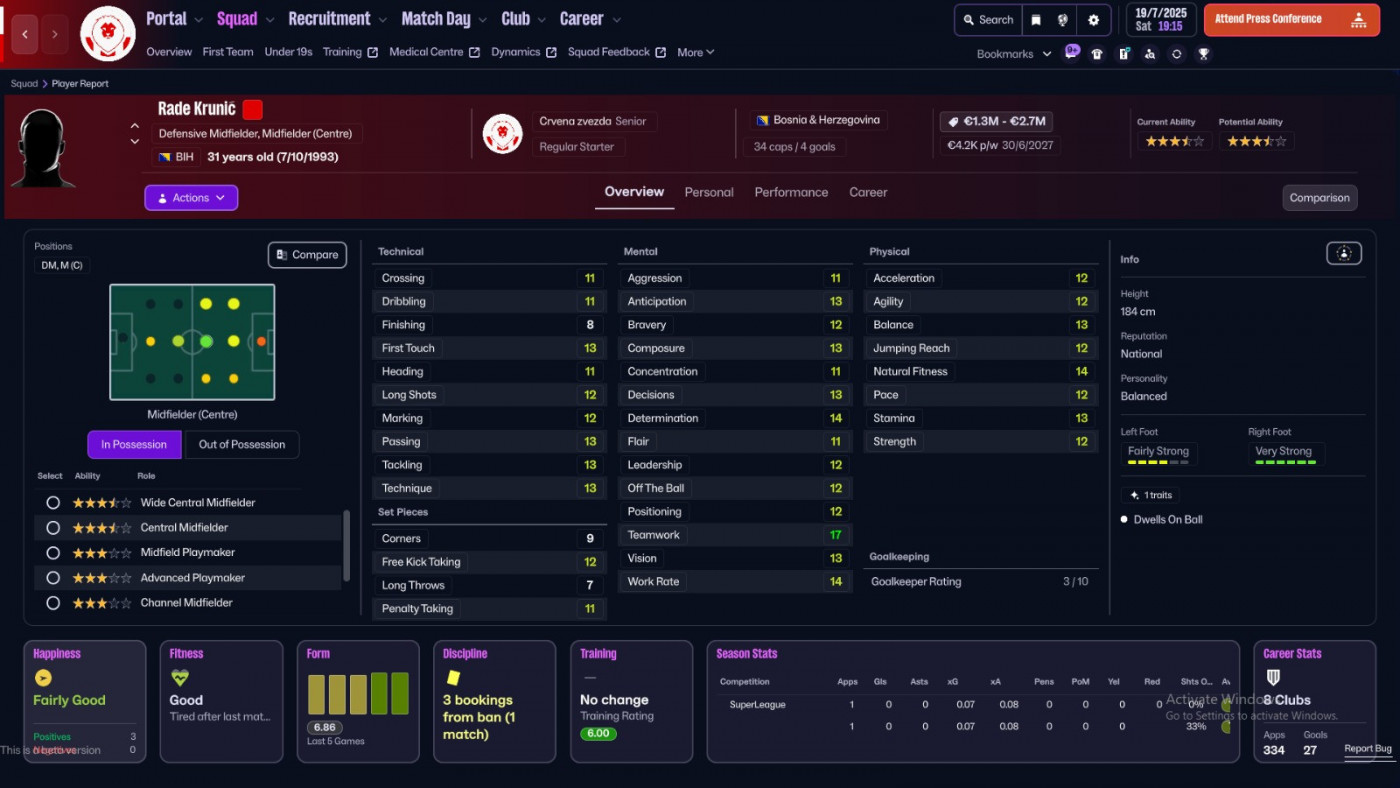Click the bookmark icon beside Search
The image size is (1400, 788).
[1036, 20]
